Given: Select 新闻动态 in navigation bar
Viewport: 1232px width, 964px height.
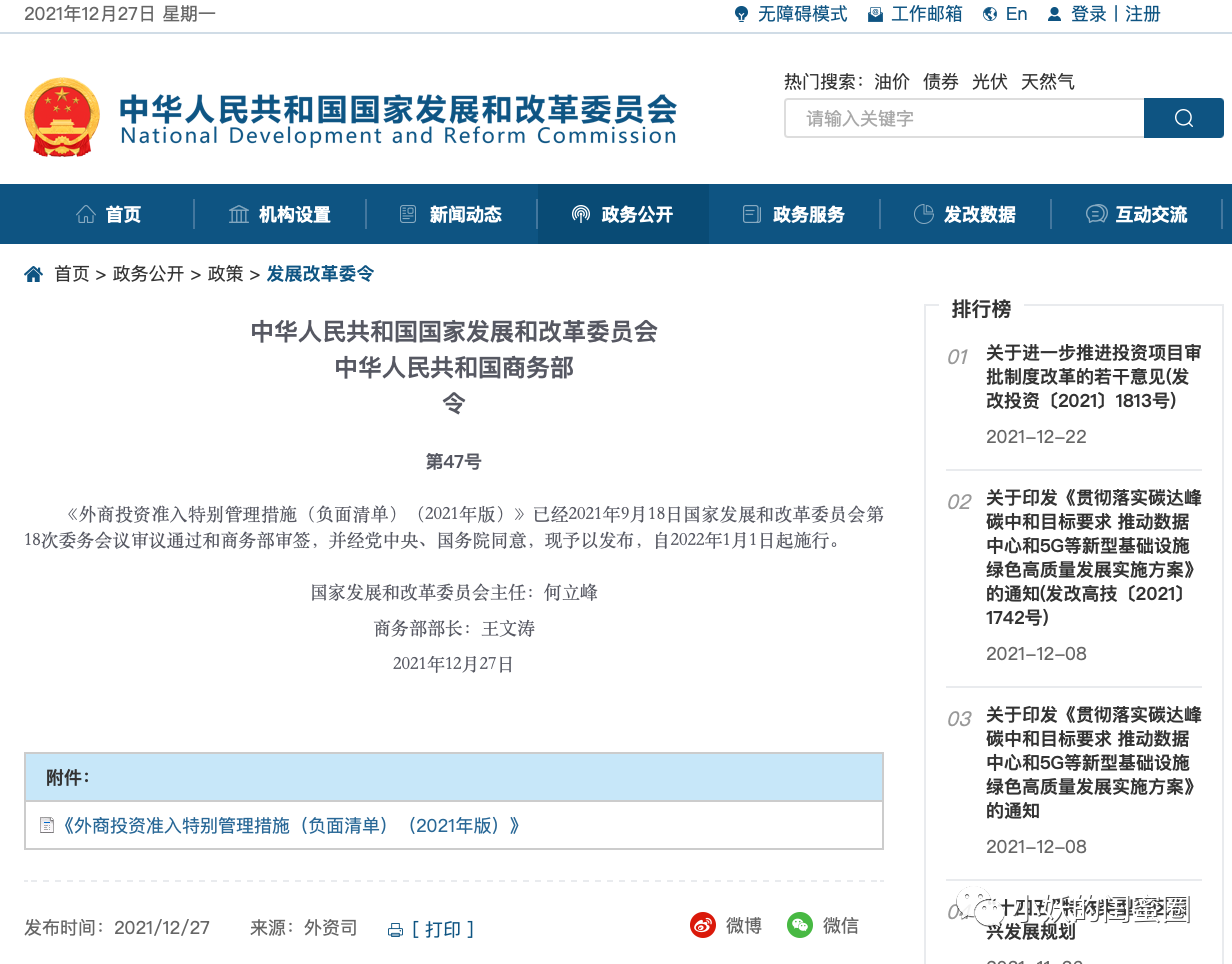Looking at the screenshot, I should click(451, 214).
